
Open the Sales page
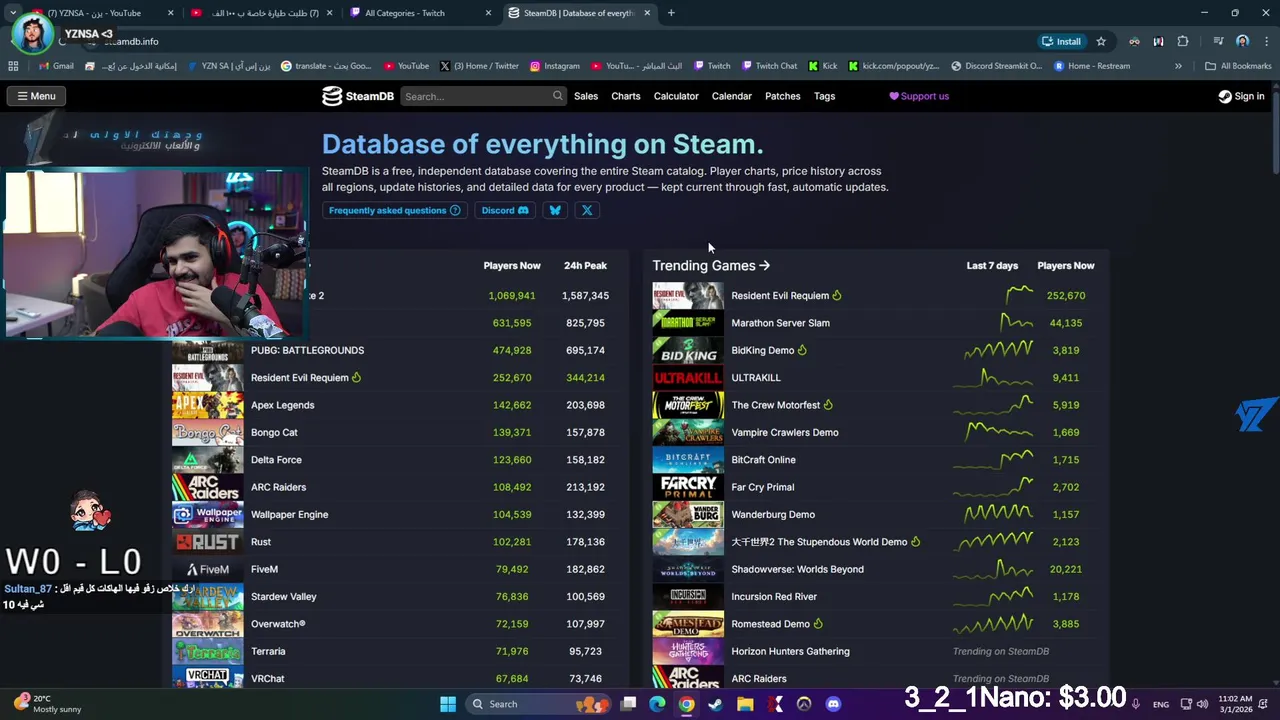click(x=586, y=96)
